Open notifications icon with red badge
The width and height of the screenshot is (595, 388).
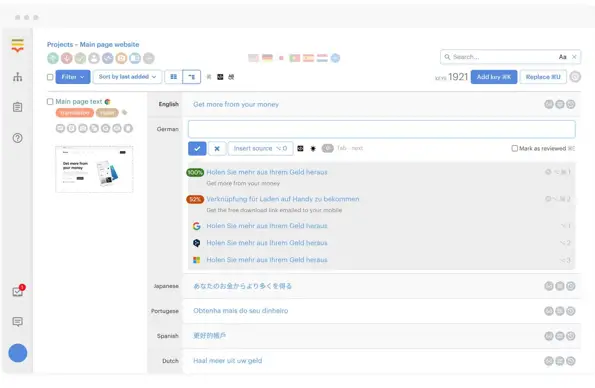(x=18, y=291)
